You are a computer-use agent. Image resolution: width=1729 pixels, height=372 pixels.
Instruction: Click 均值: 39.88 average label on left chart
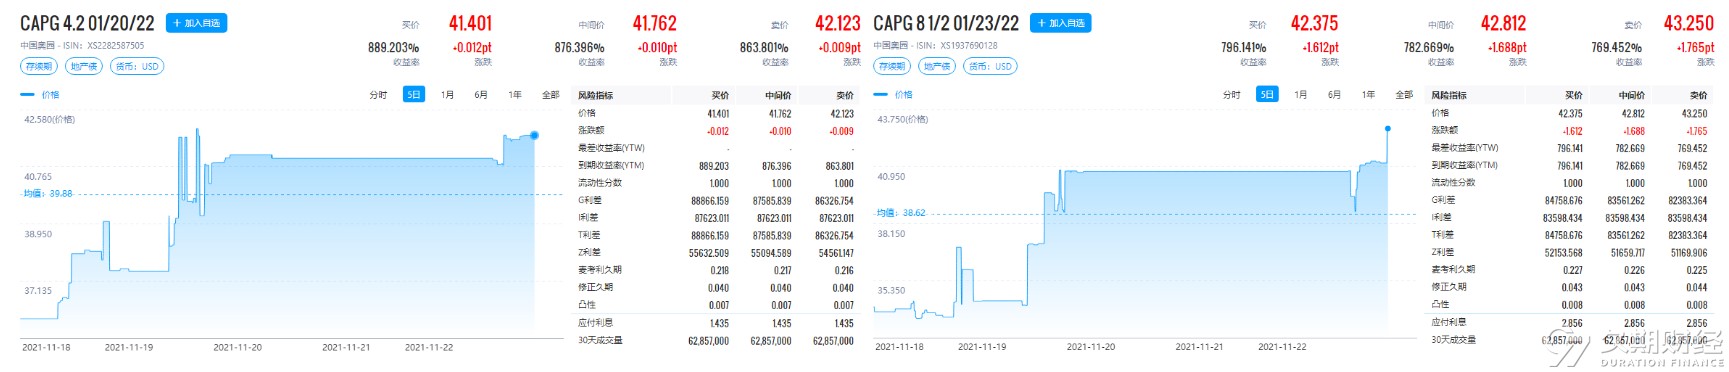[x=48, y=194]
